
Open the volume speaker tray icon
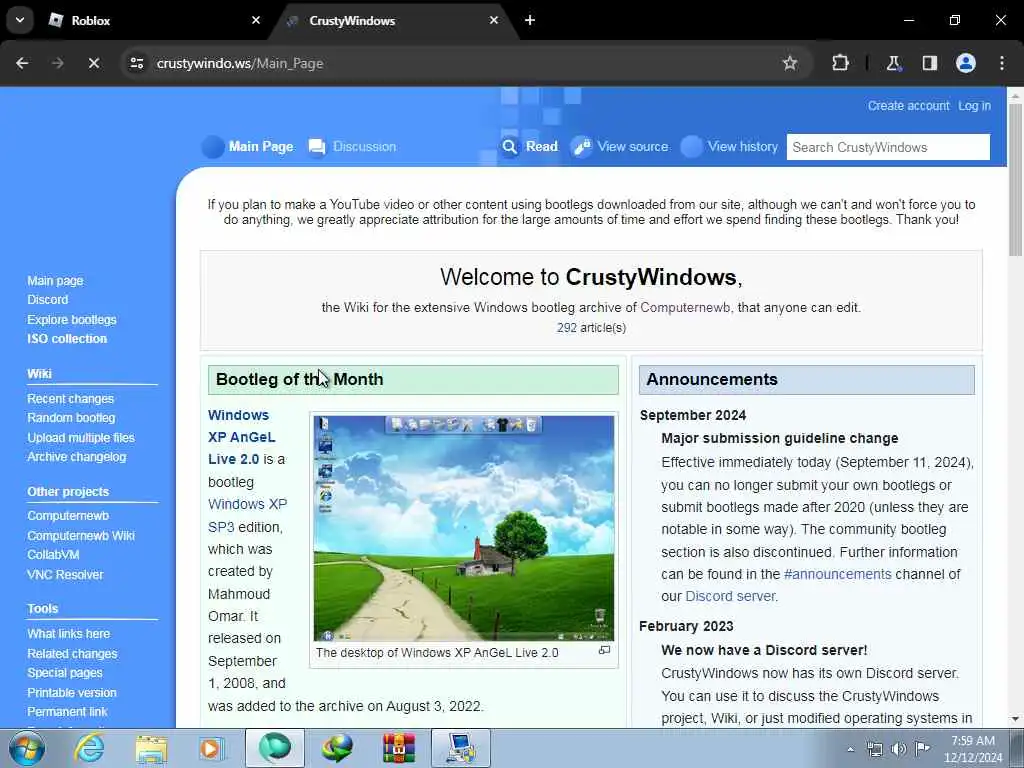(899, 749)
